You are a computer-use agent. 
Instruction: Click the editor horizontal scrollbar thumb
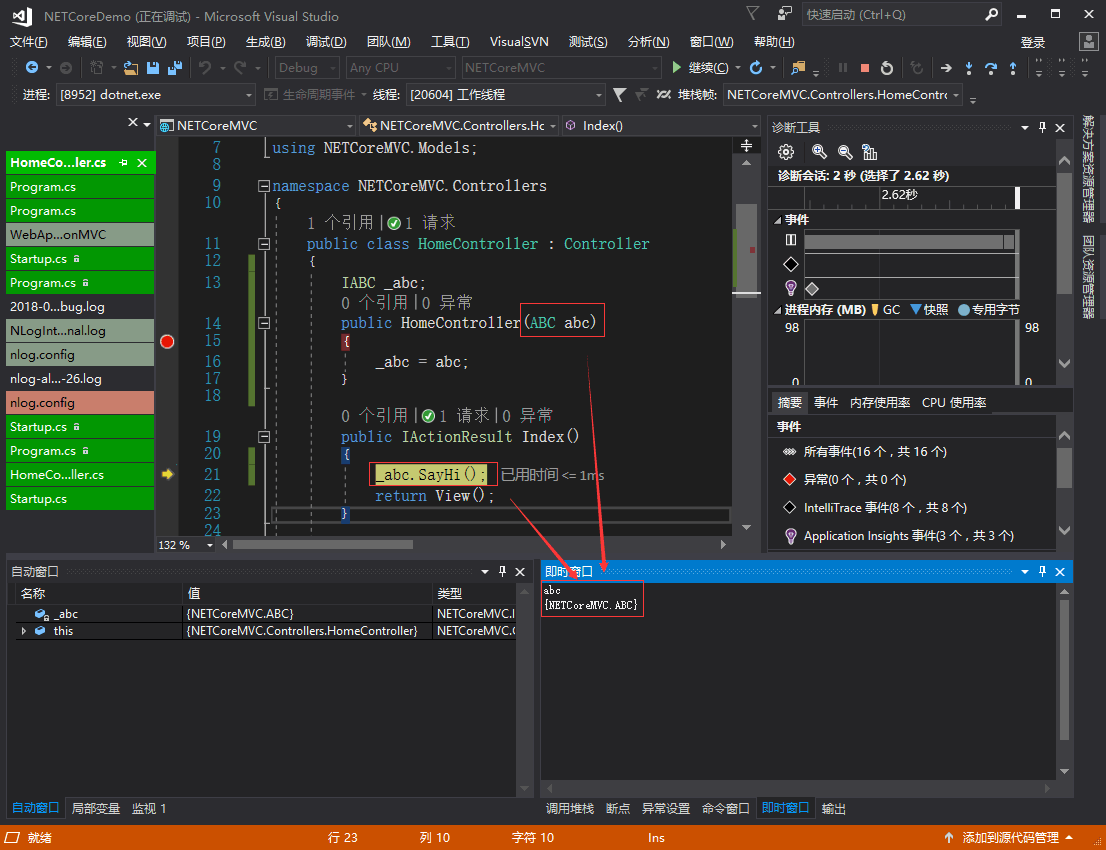(x=322, y=545)
